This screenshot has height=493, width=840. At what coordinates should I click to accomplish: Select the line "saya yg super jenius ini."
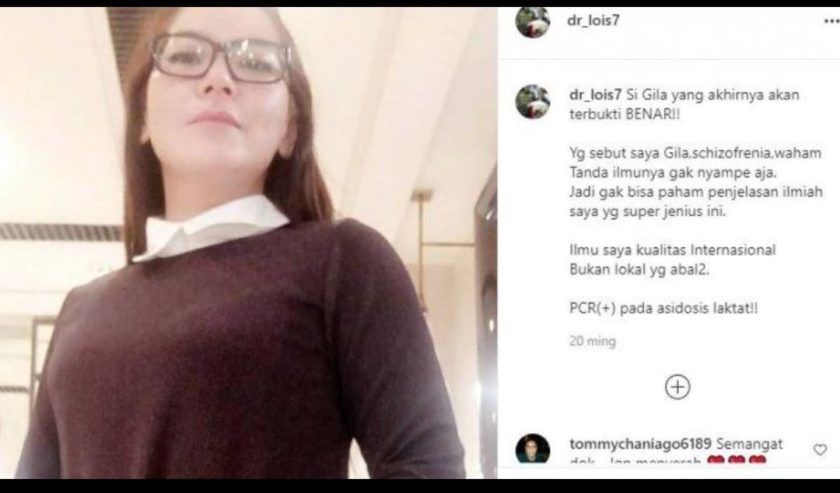(647, 212)
